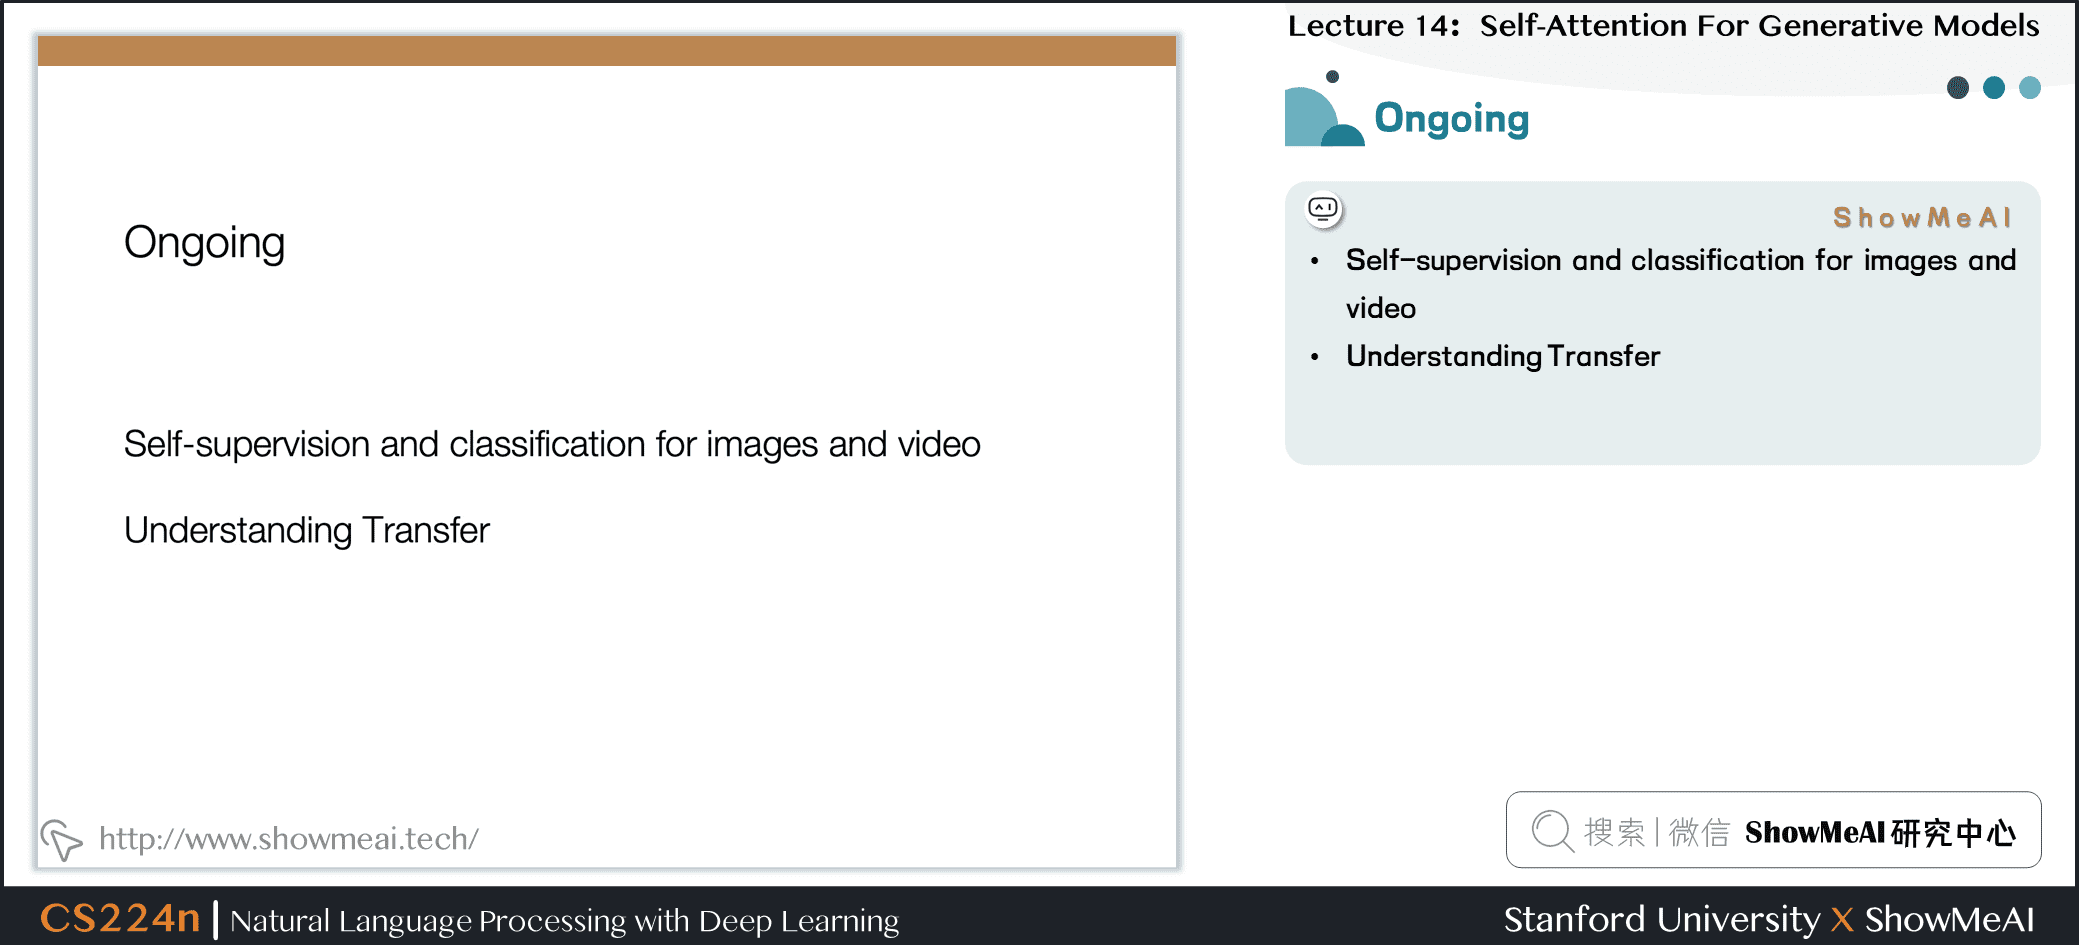
Task: Select slide line 'Self-supervision and classification for images and video'
Action: 552,444
